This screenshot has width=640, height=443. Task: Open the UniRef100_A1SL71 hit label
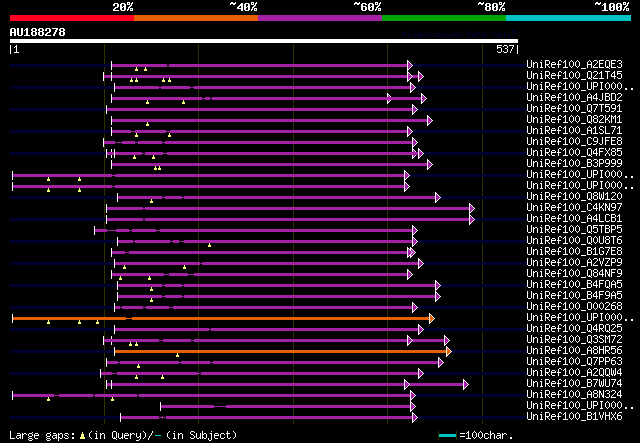tap(574, 131)
